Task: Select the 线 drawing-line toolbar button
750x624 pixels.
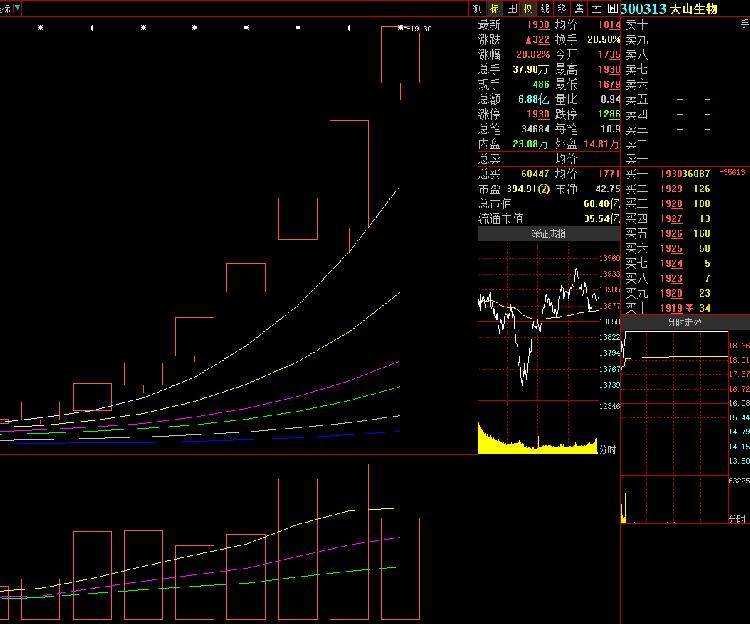Action: (x=545, y=8)
